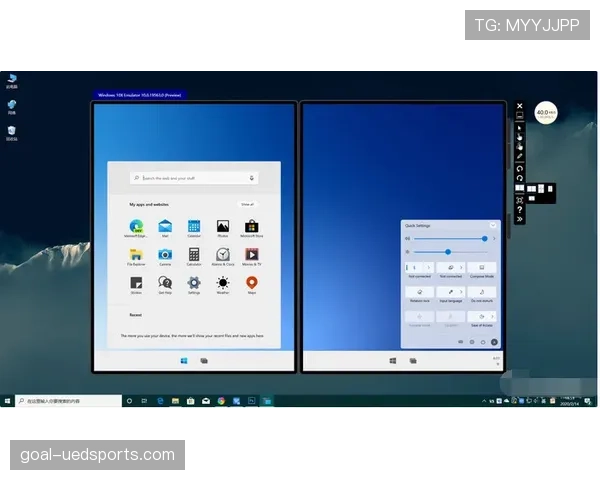The width and height of the screenshot is (600, 480).
Task: Click Task View on left emulator taskbar
Action: click(x=204, y=361)
